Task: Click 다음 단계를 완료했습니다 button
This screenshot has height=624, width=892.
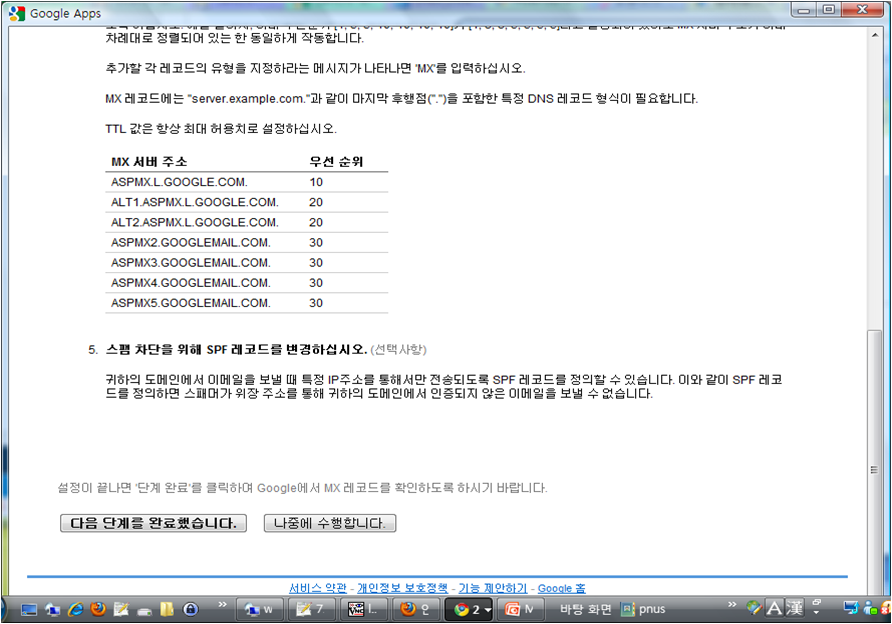Action: (154, 523)
